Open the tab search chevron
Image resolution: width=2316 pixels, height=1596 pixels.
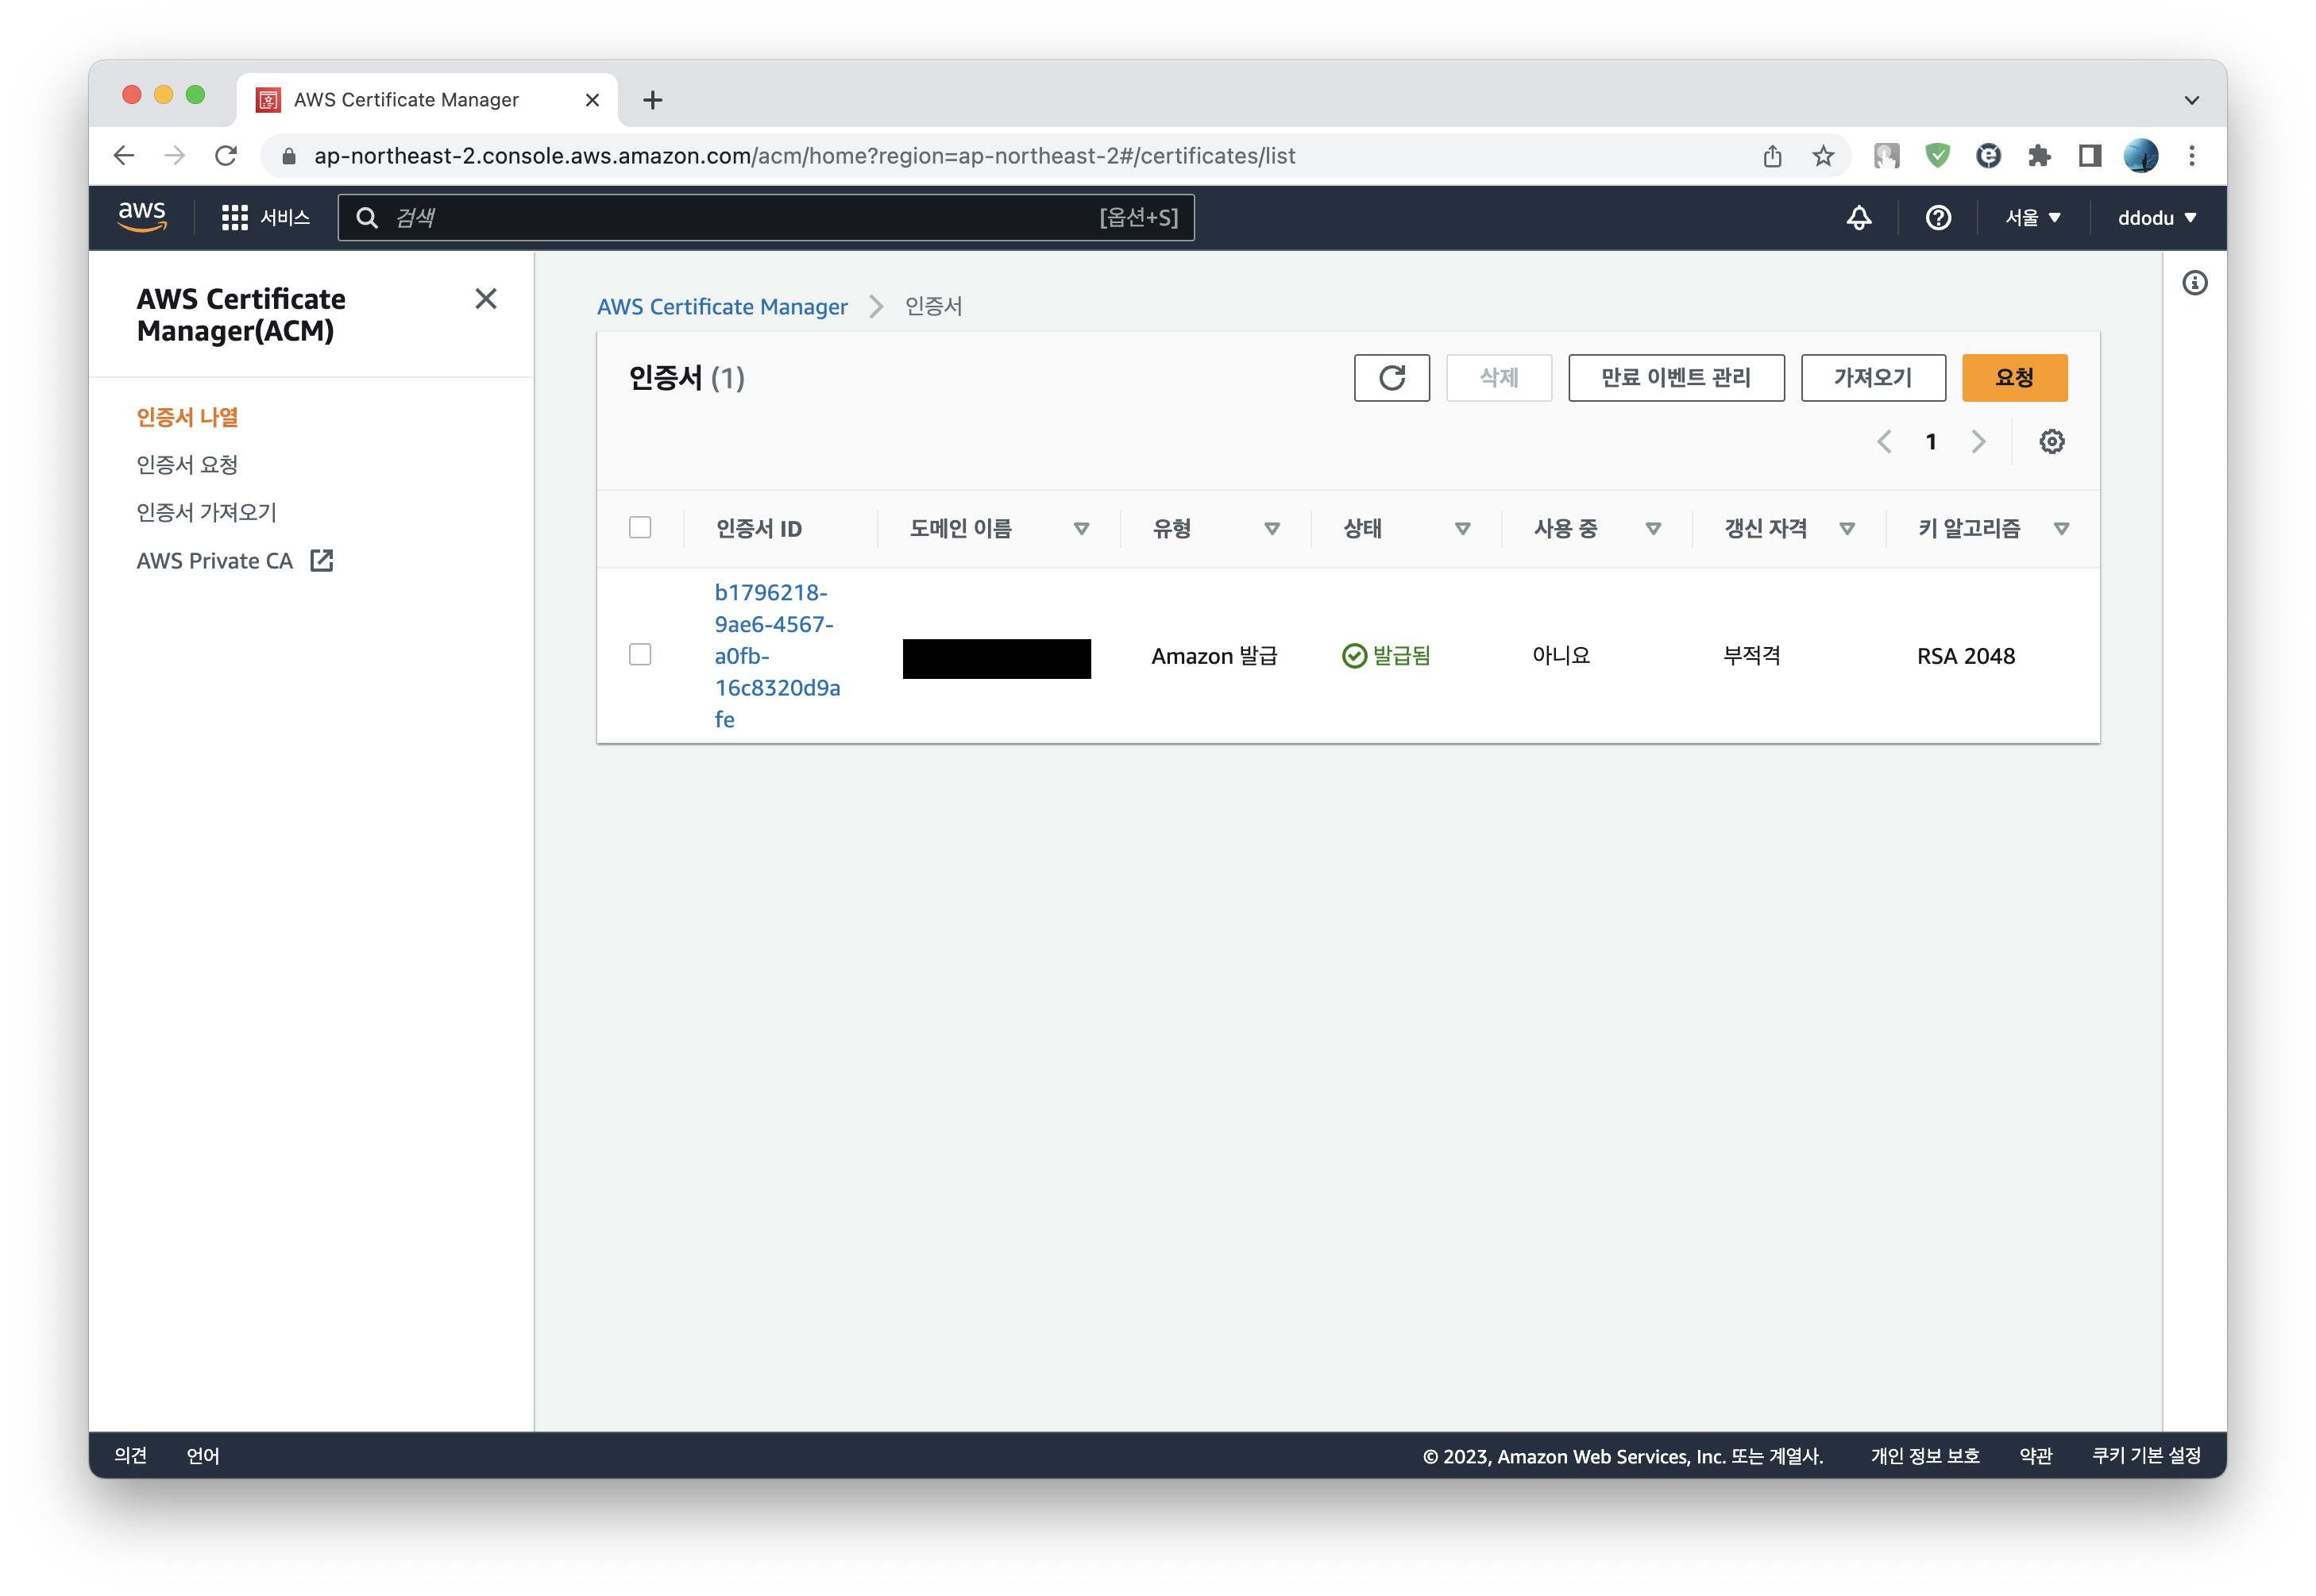2191,100
